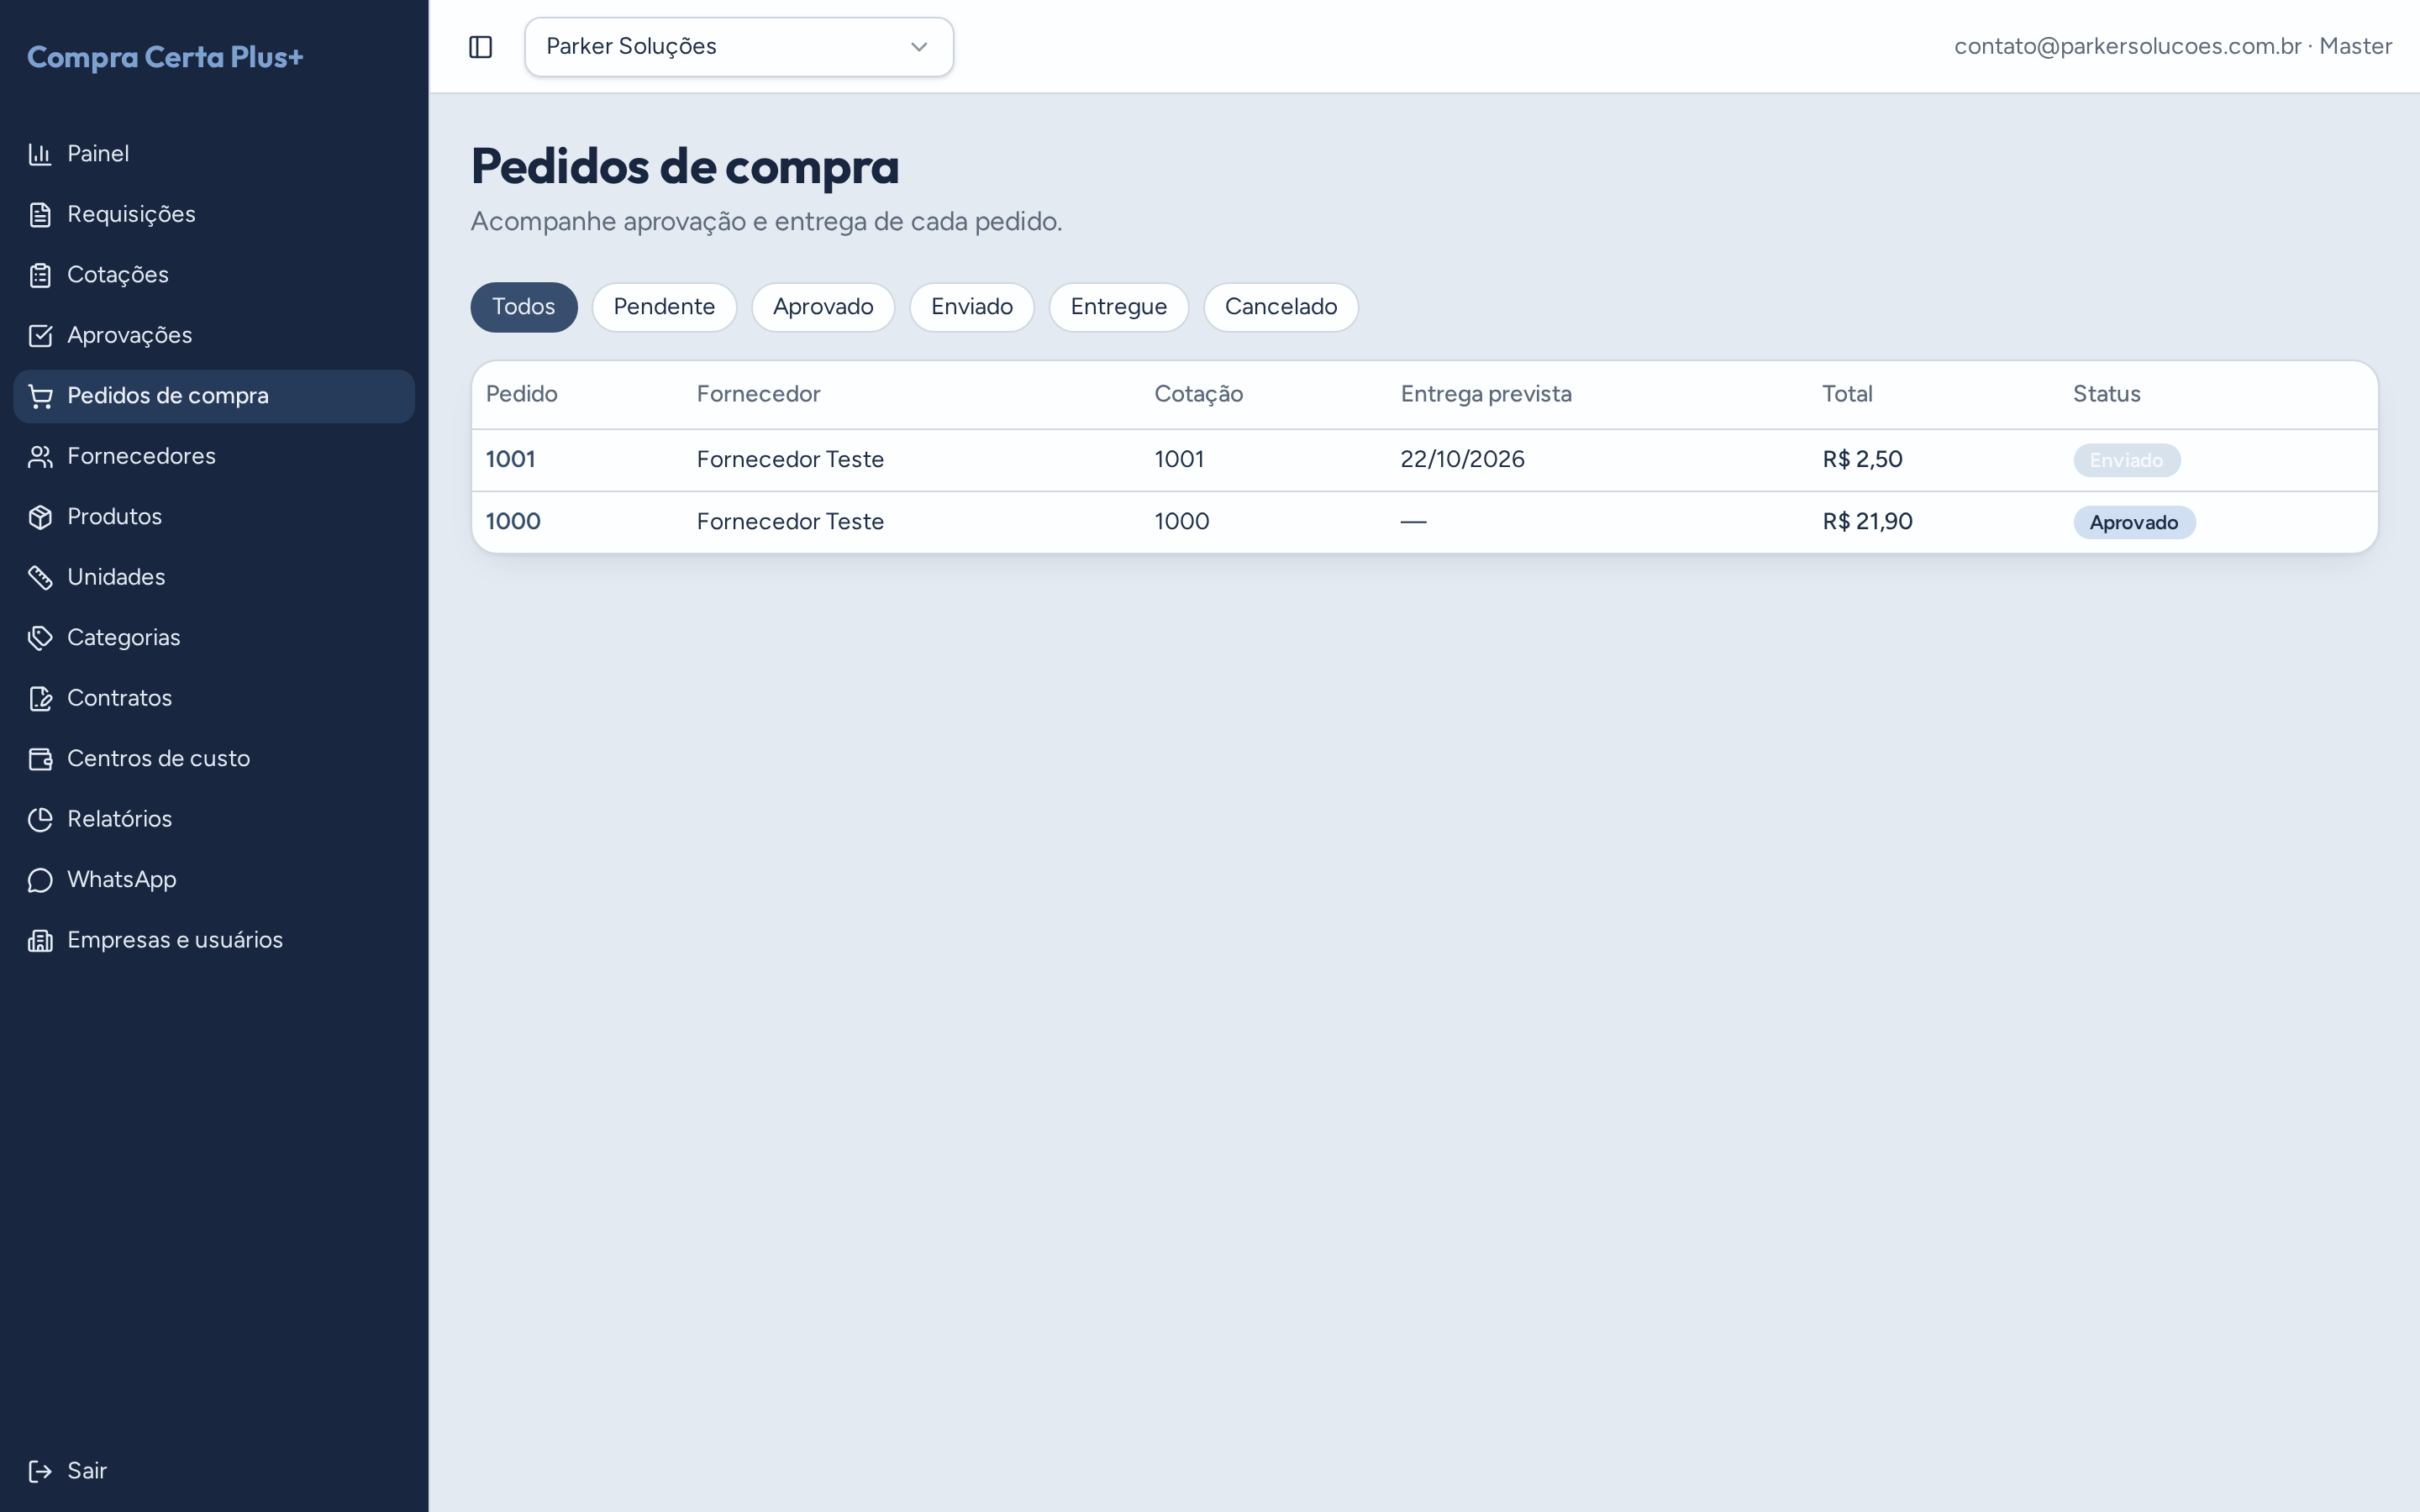Click the WhatsApp chat bubble icon
The image size is (2420, 1512).
(x=40, y=880)
